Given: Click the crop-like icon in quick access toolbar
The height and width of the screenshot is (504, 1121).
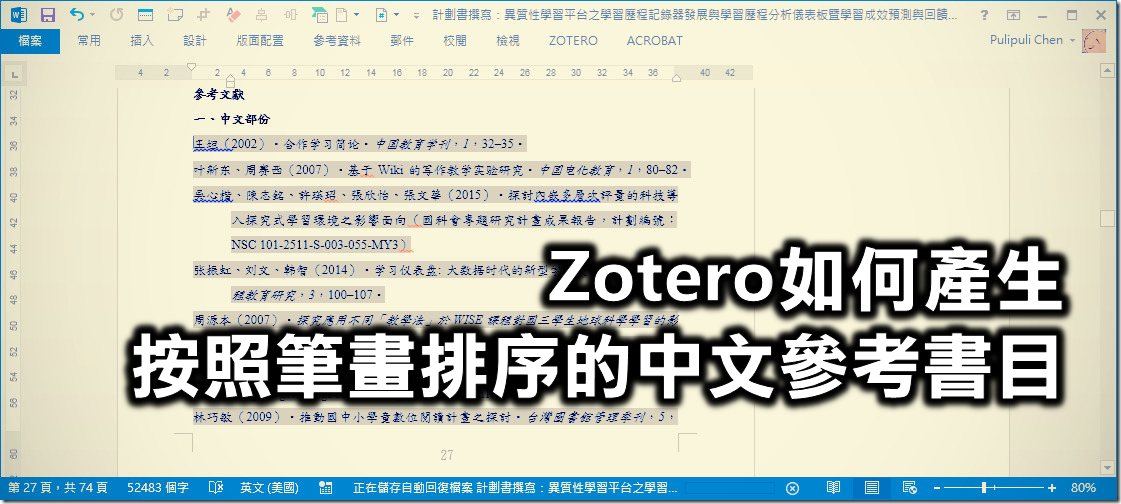Looking at the screenshot, I should click(204, 14).
